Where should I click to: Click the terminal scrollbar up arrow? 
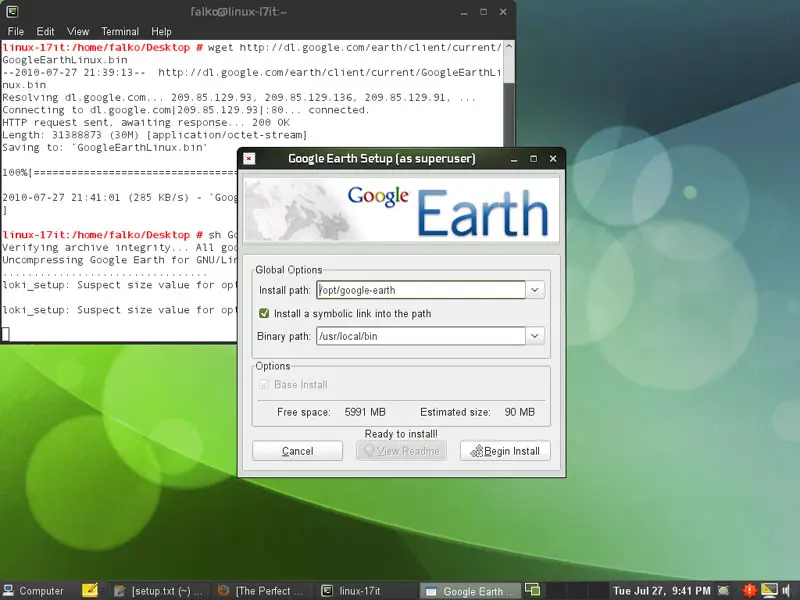click(x=508, y=46)
